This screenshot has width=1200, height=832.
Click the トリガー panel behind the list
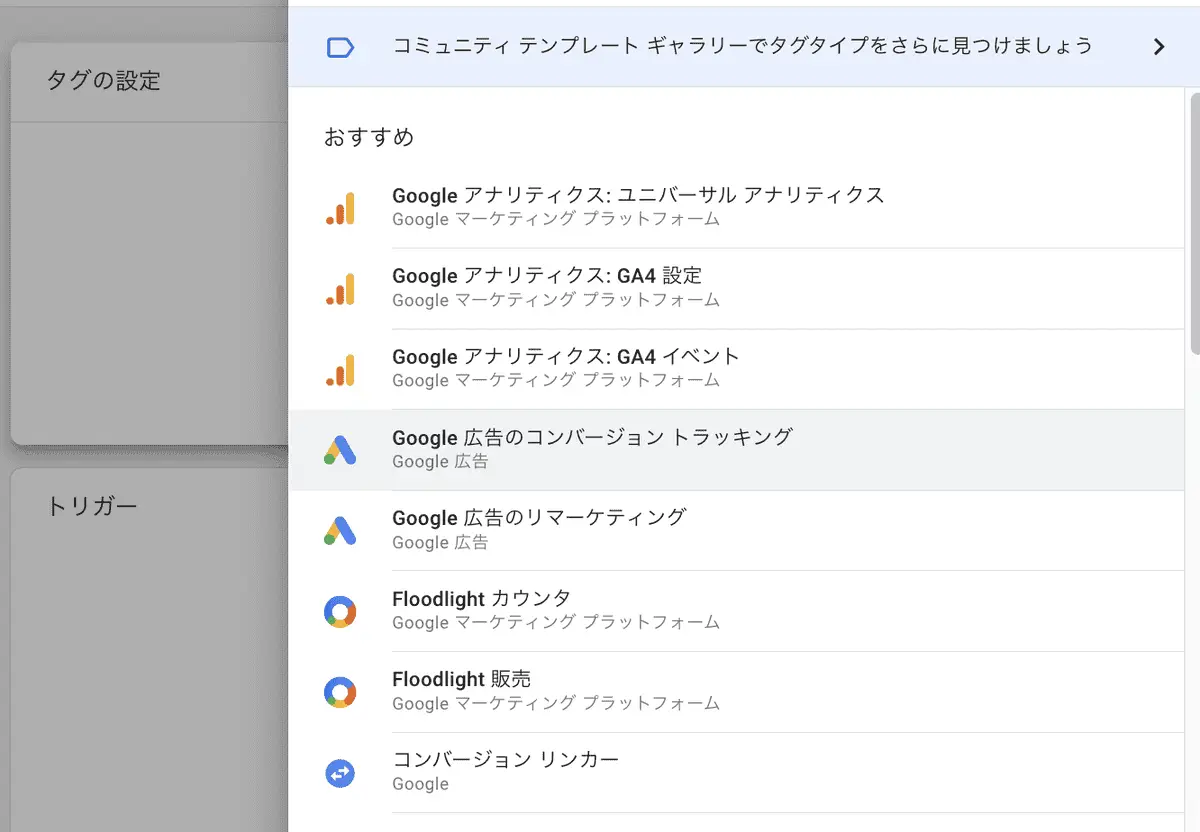click(x=150, y=650)
